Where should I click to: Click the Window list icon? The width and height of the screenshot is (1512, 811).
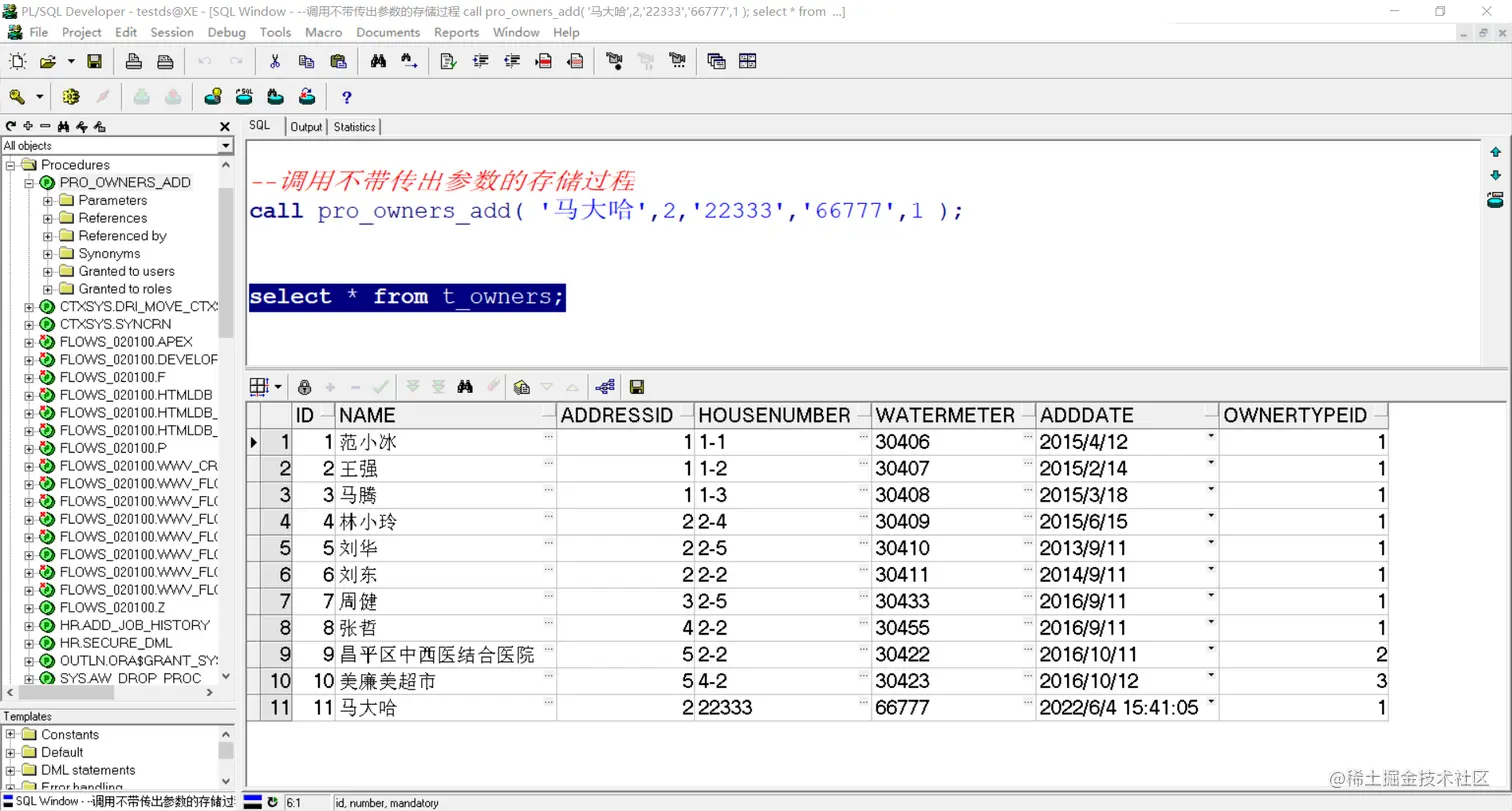point(716,62)
